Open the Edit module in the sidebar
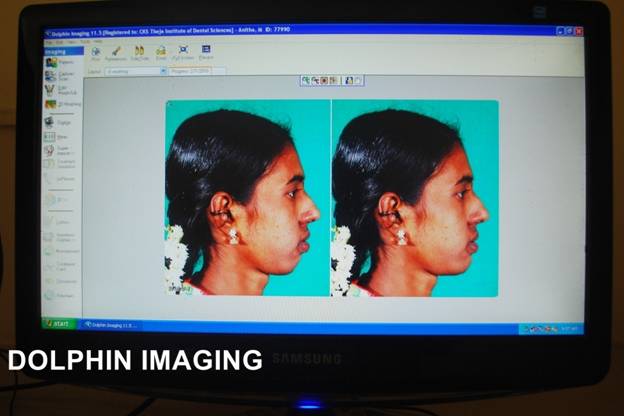Viewport: 624px width, 416px height. pyautogui.click(x=60, y=90)
